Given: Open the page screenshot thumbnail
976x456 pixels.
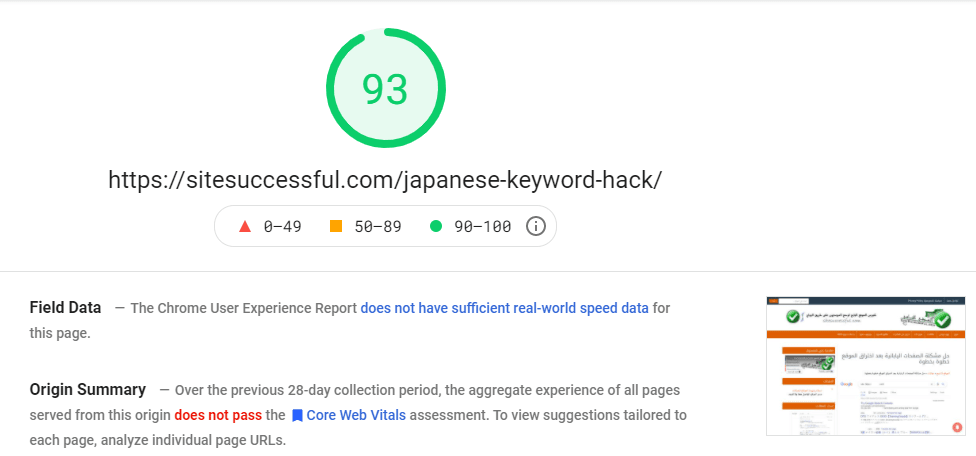Looking at the screenshot, I should [x=865, y=366].
